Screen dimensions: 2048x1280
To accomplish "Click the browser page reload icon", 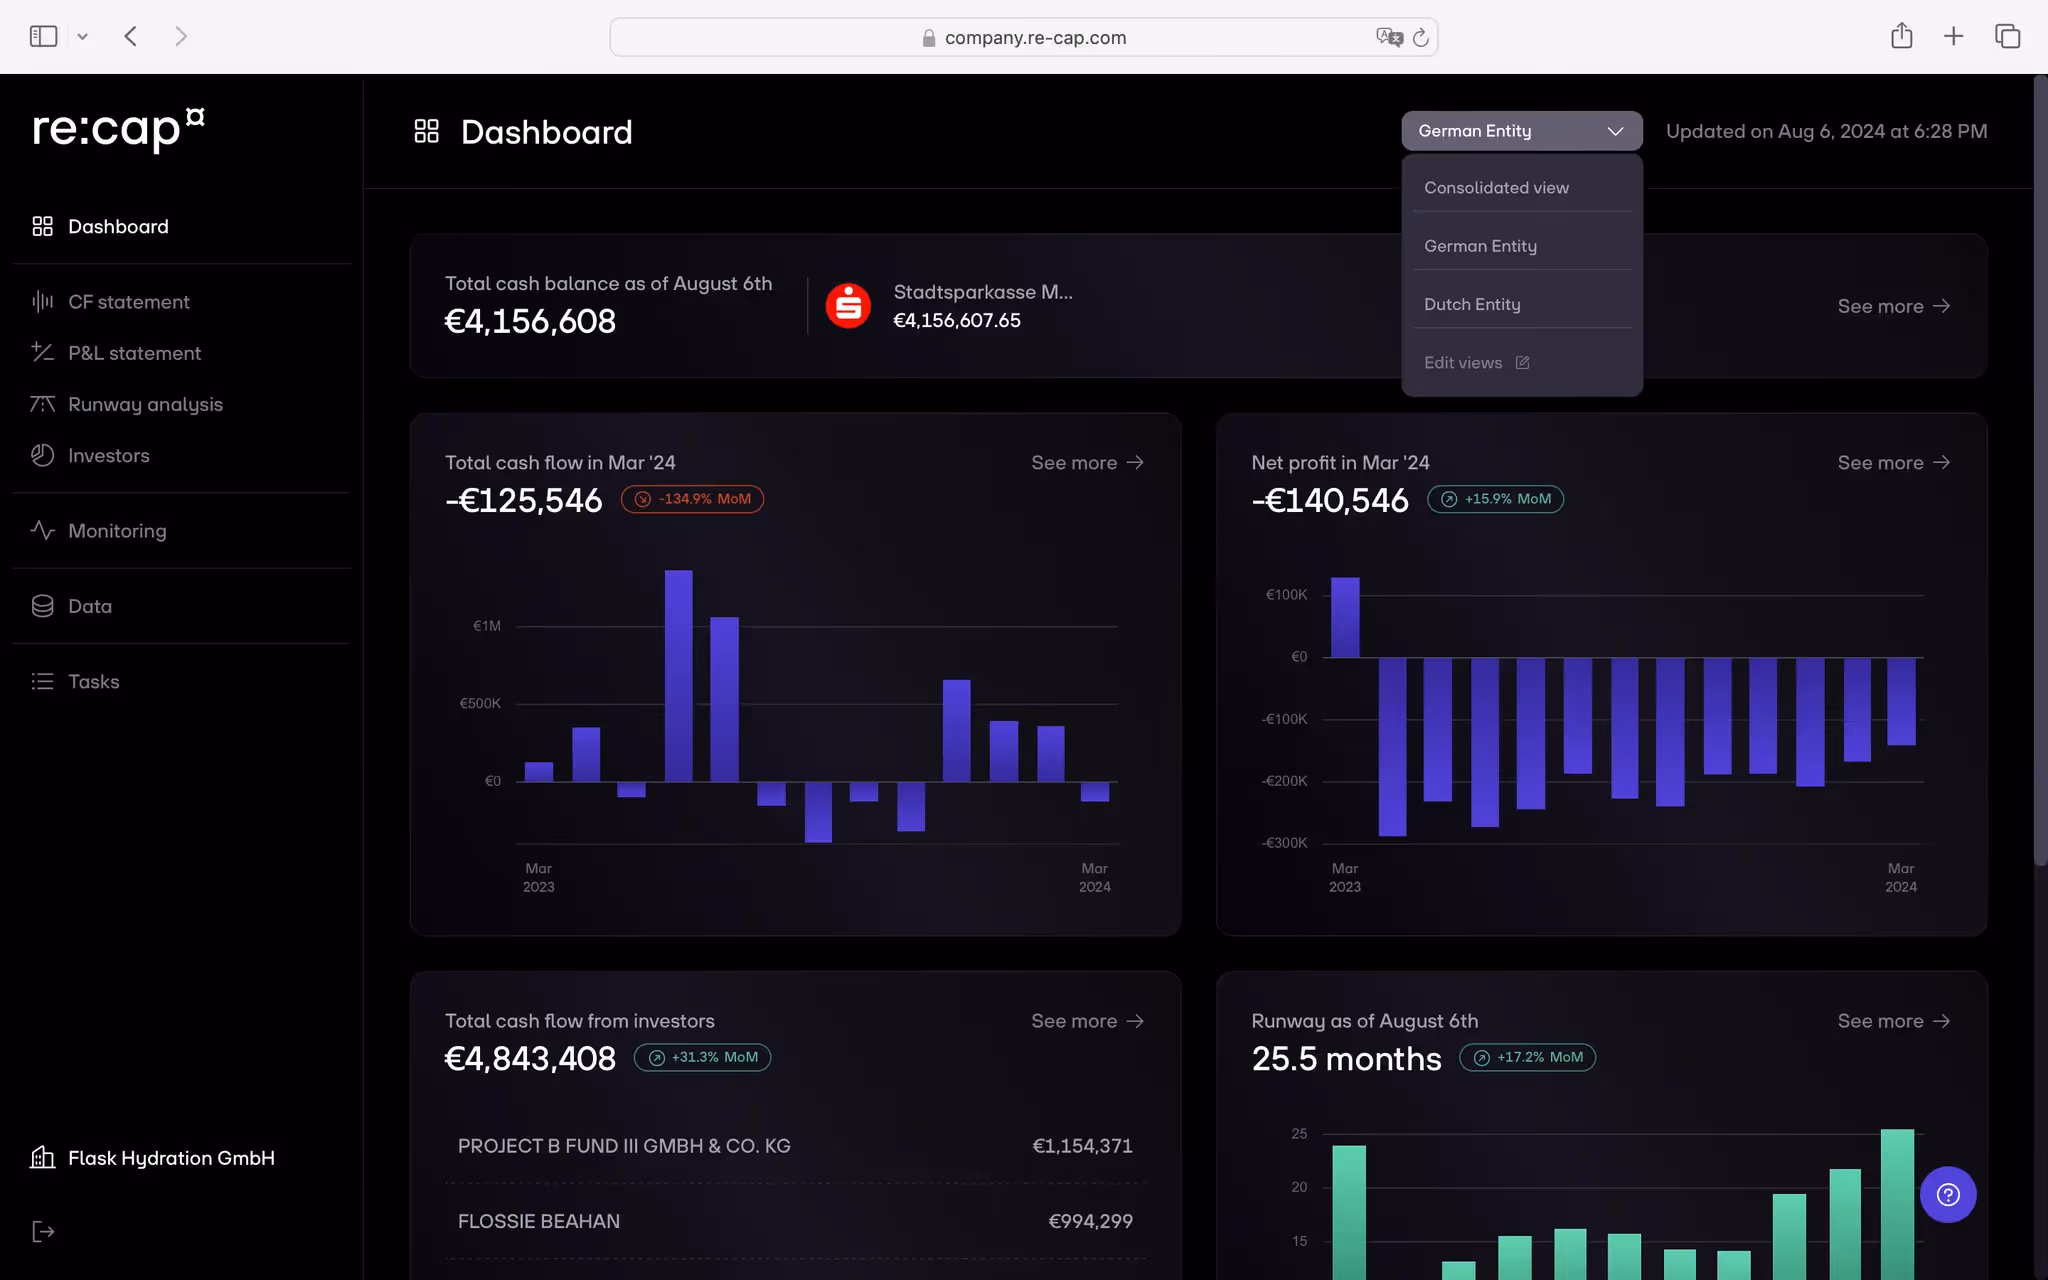I will tap(1420, 38).
